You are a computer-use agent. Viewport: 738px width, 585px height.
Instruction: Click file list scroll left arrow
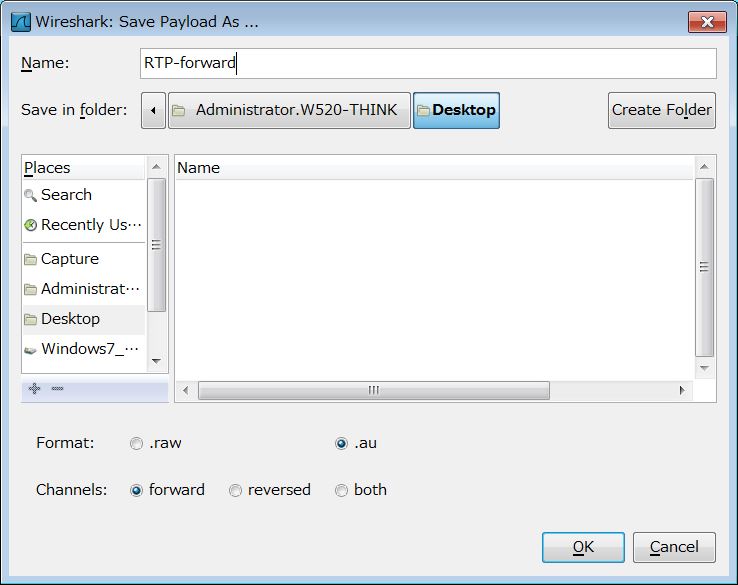coord(186,390)
